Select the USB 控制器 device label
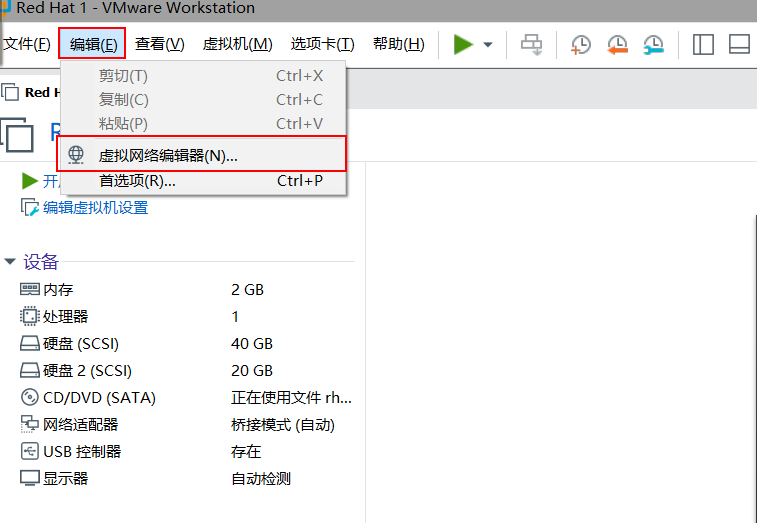The width and height of the screenshot is (757, 523). [82, 452]
